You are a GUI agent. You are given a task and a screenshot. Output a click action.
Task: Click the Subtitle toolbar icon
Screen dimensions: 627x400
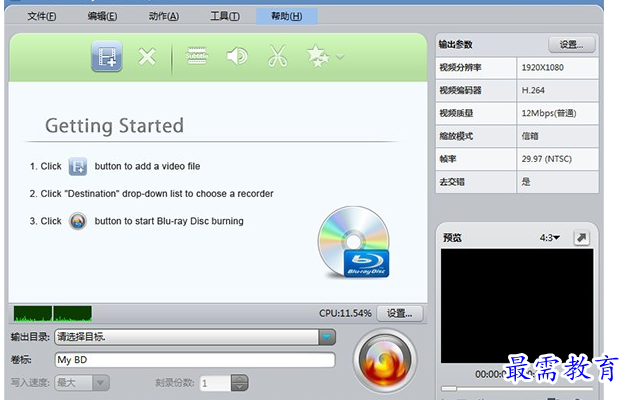[x=197, y=56]
